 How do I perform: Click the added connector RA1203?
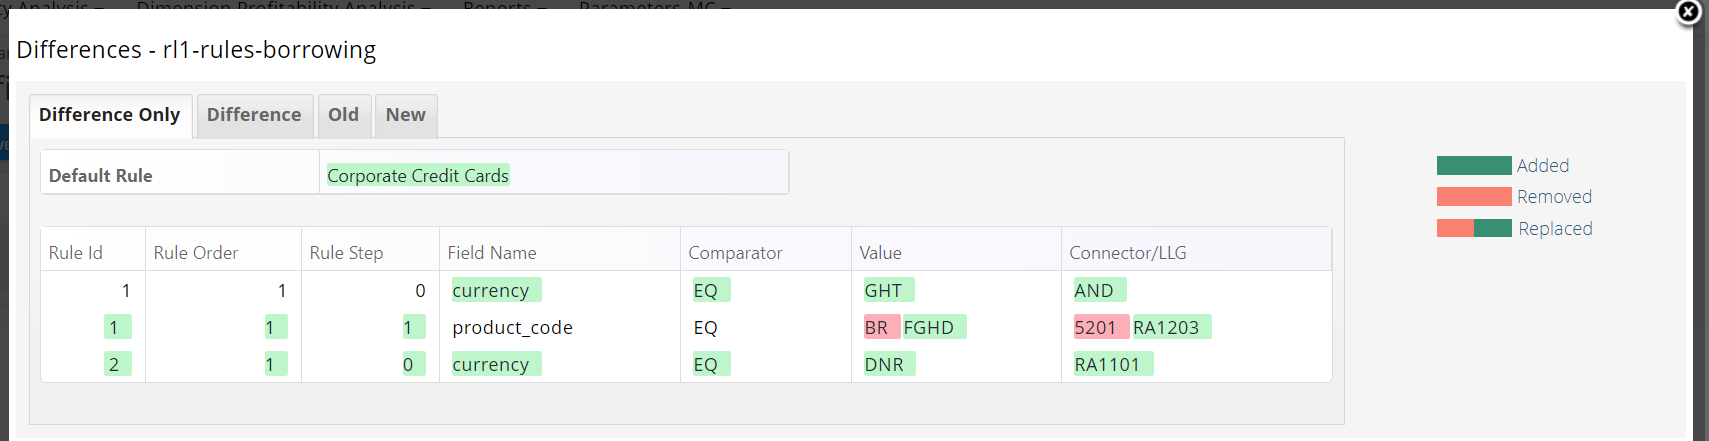pos(1170,327)
